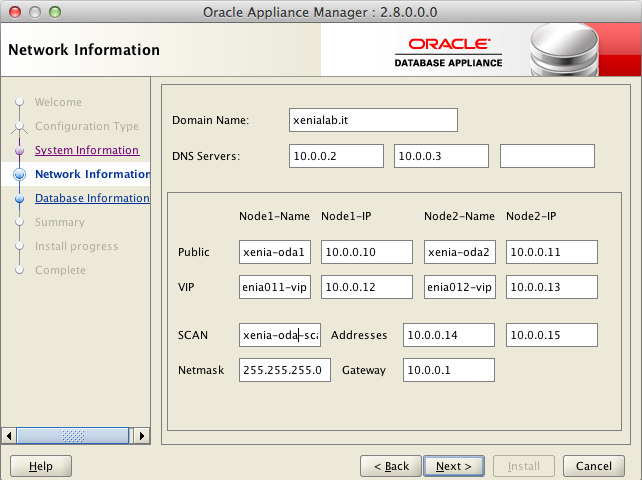The height and width of the screenshot is (480, 642).
Task: Click the System Information step bullet icon
Action: pyautogui.click(x=19, y=150)
